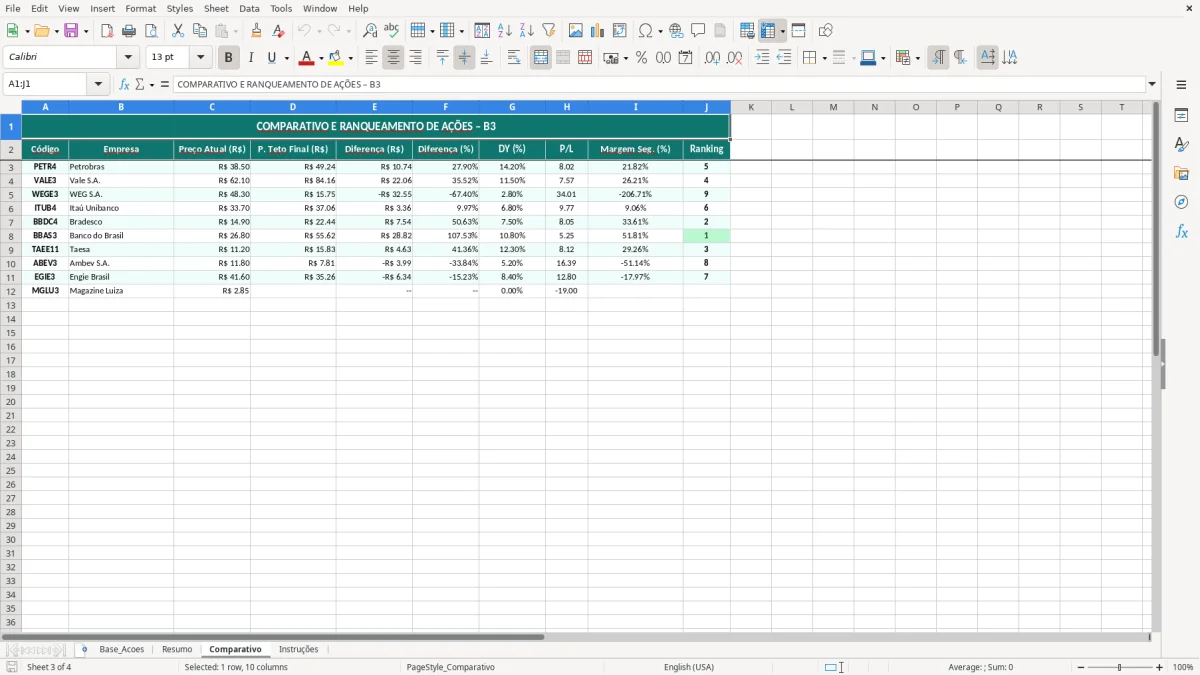Apply the yellow background color swatch
The width and height of the screenshot is (1200, 675).
click(x=336, y=58)
